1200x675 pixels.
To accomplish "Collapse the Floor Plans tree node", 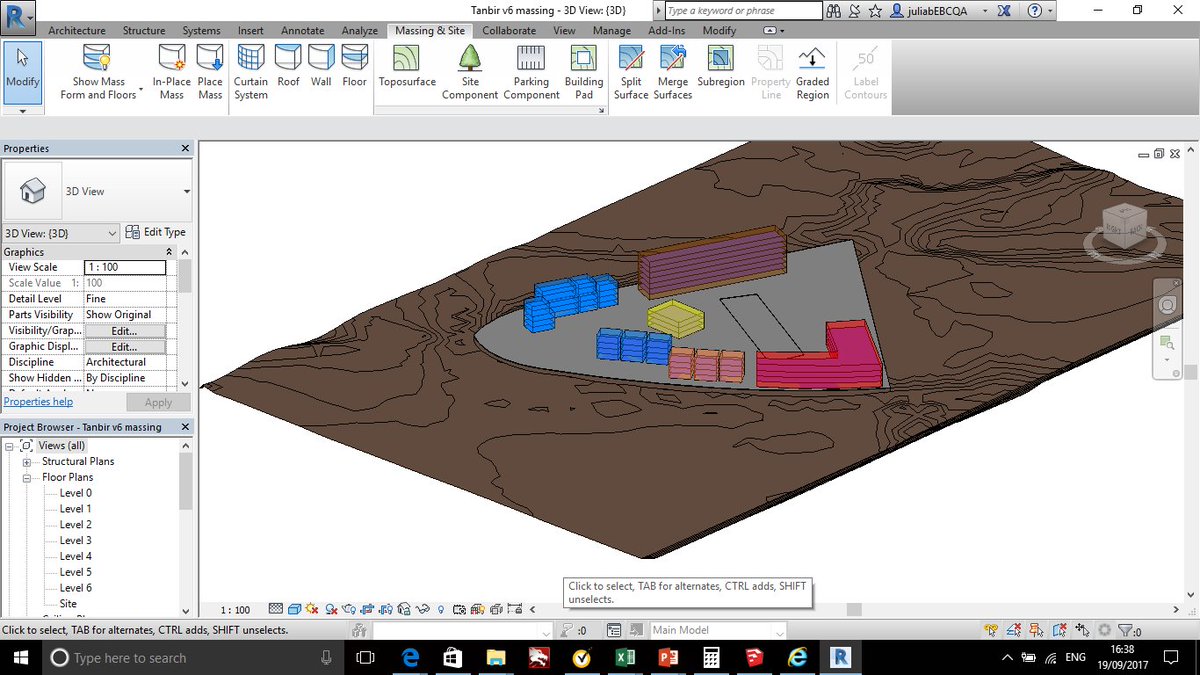I will (27, 478).
